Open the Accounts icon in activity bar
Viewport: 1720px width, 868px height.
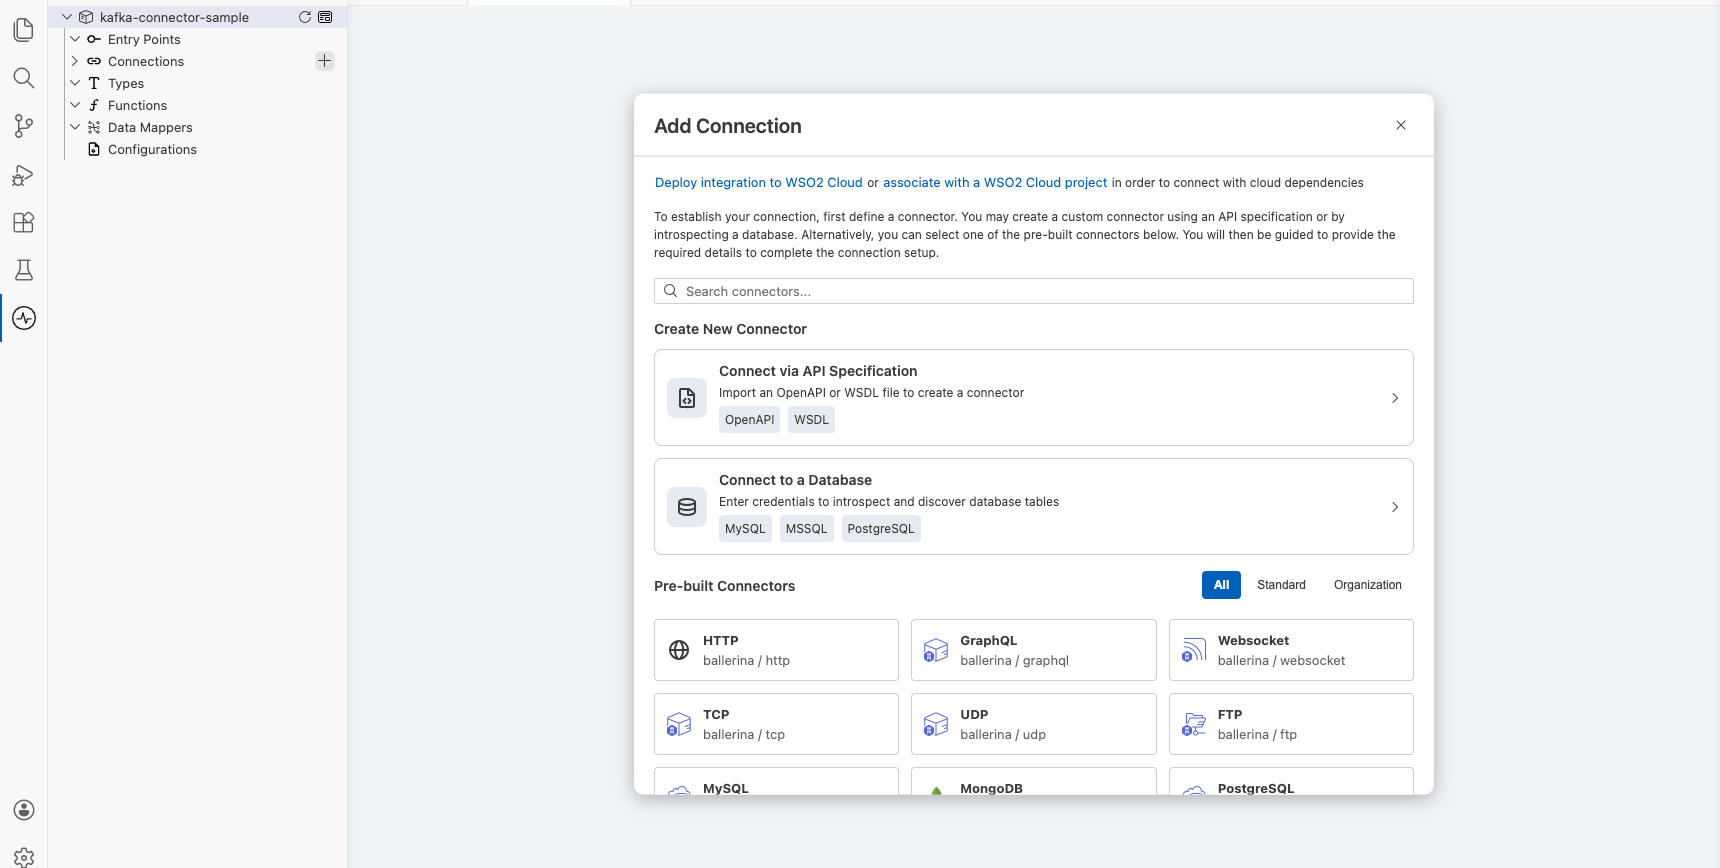[24, 810]
